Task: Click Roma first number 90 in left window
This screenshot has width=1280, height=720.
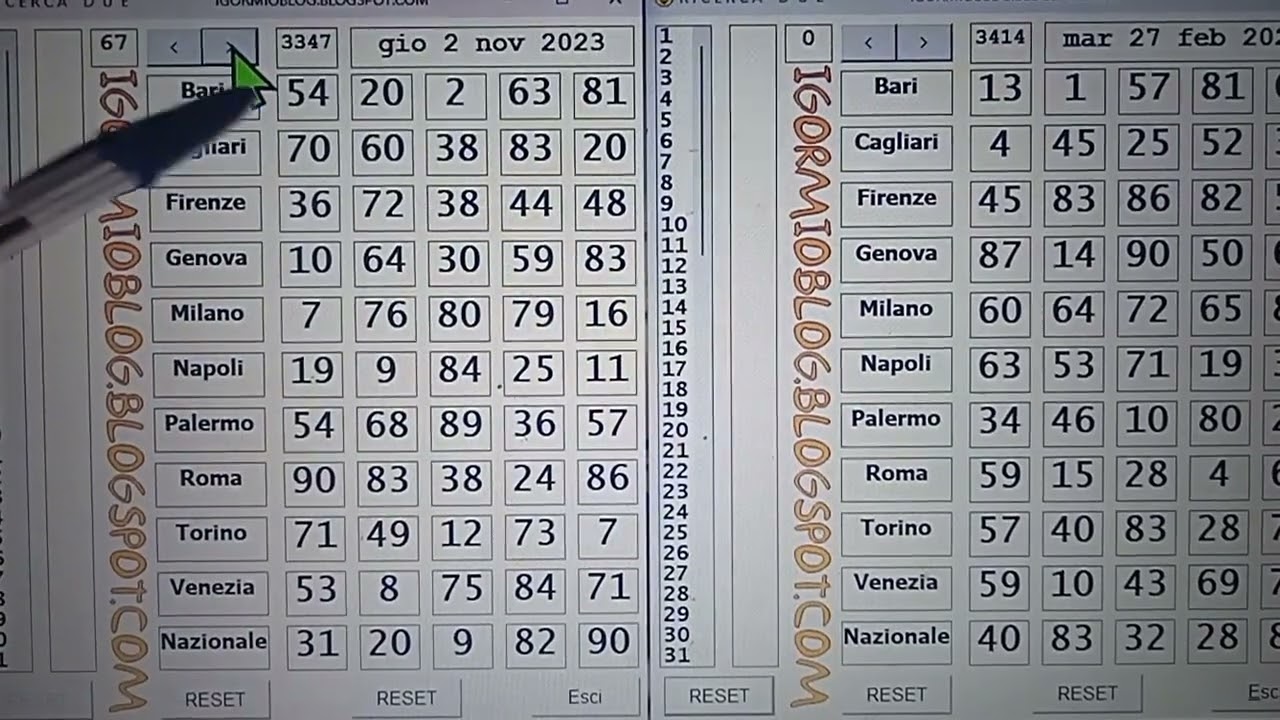Action: 313,481
